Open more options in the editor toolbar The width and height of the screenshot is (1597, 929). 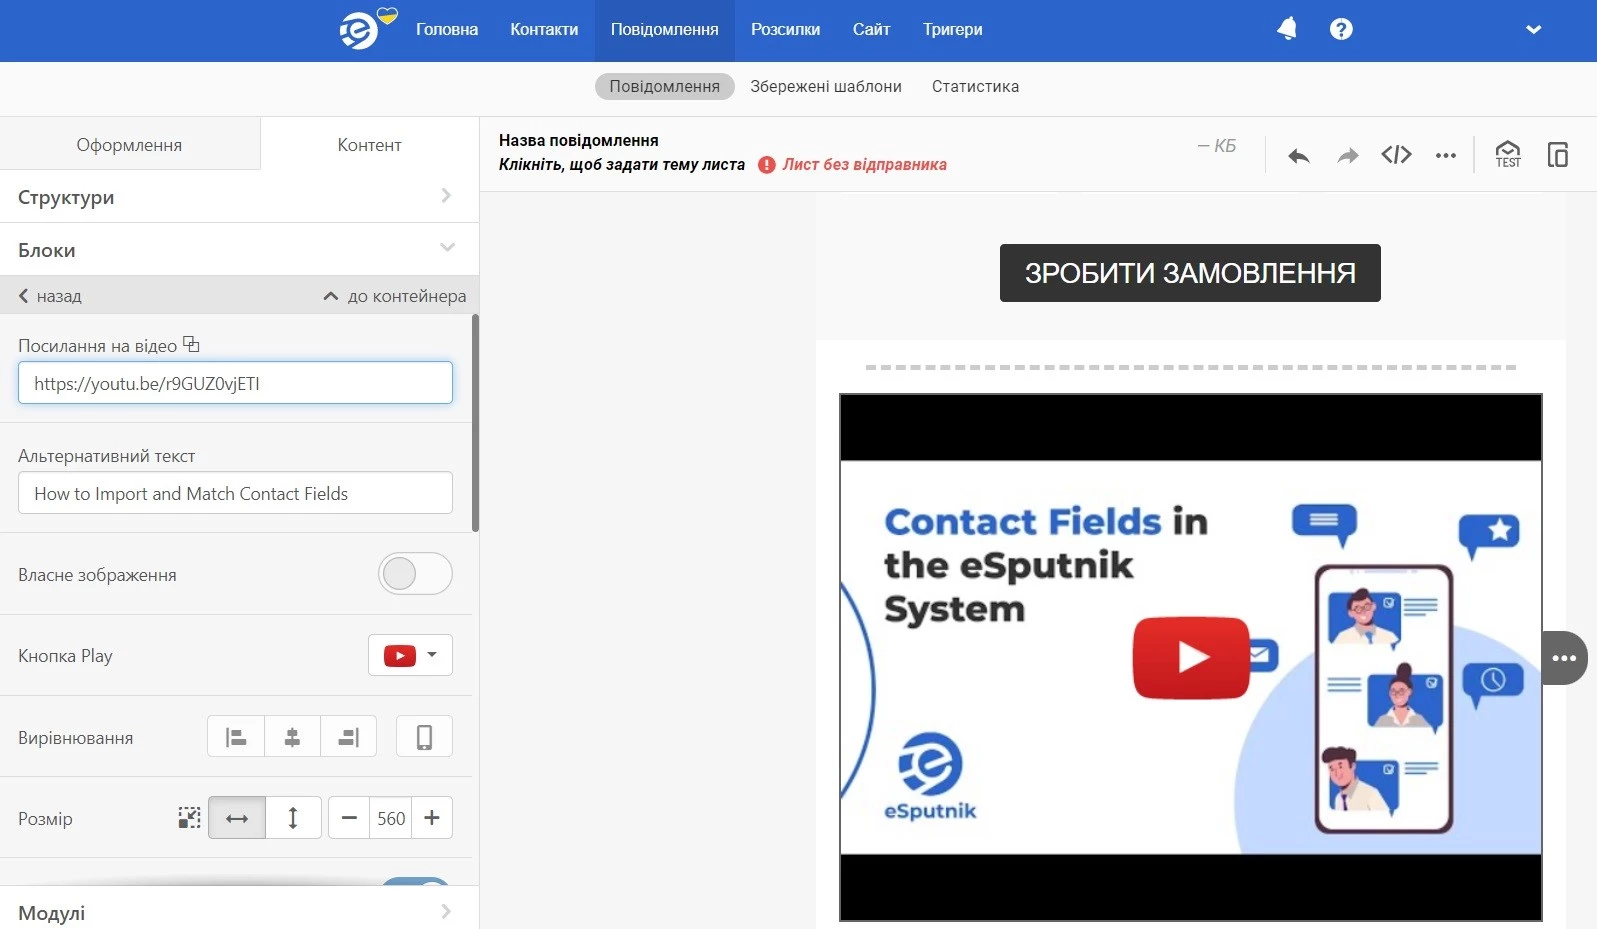point(1445,155)
